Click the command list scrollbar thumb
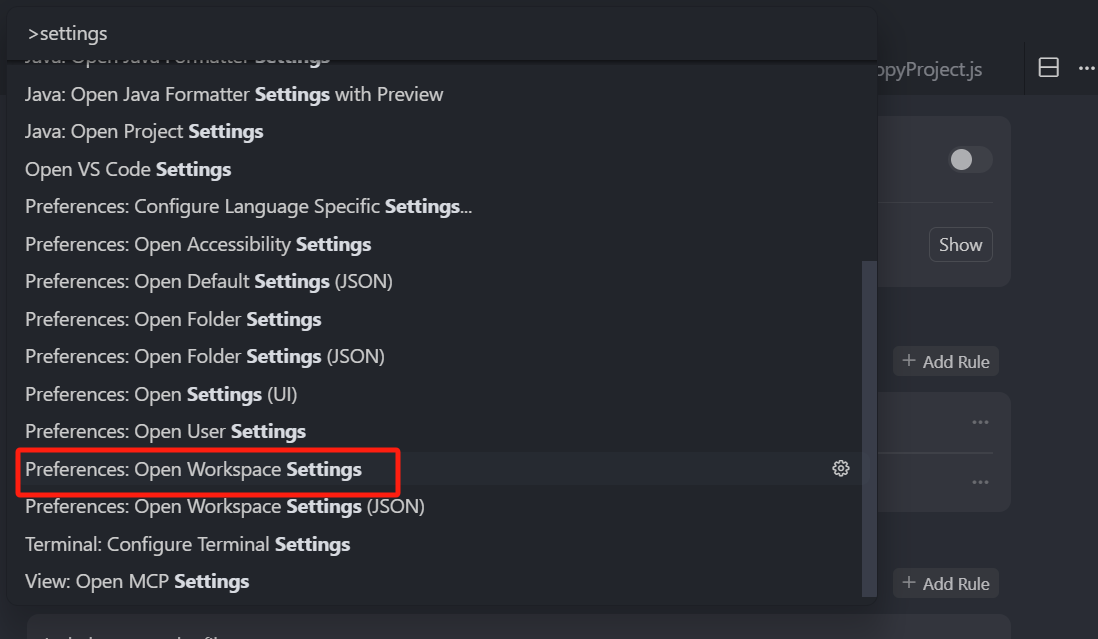This screenshot has width=1098, height=639. coord(869,429)
